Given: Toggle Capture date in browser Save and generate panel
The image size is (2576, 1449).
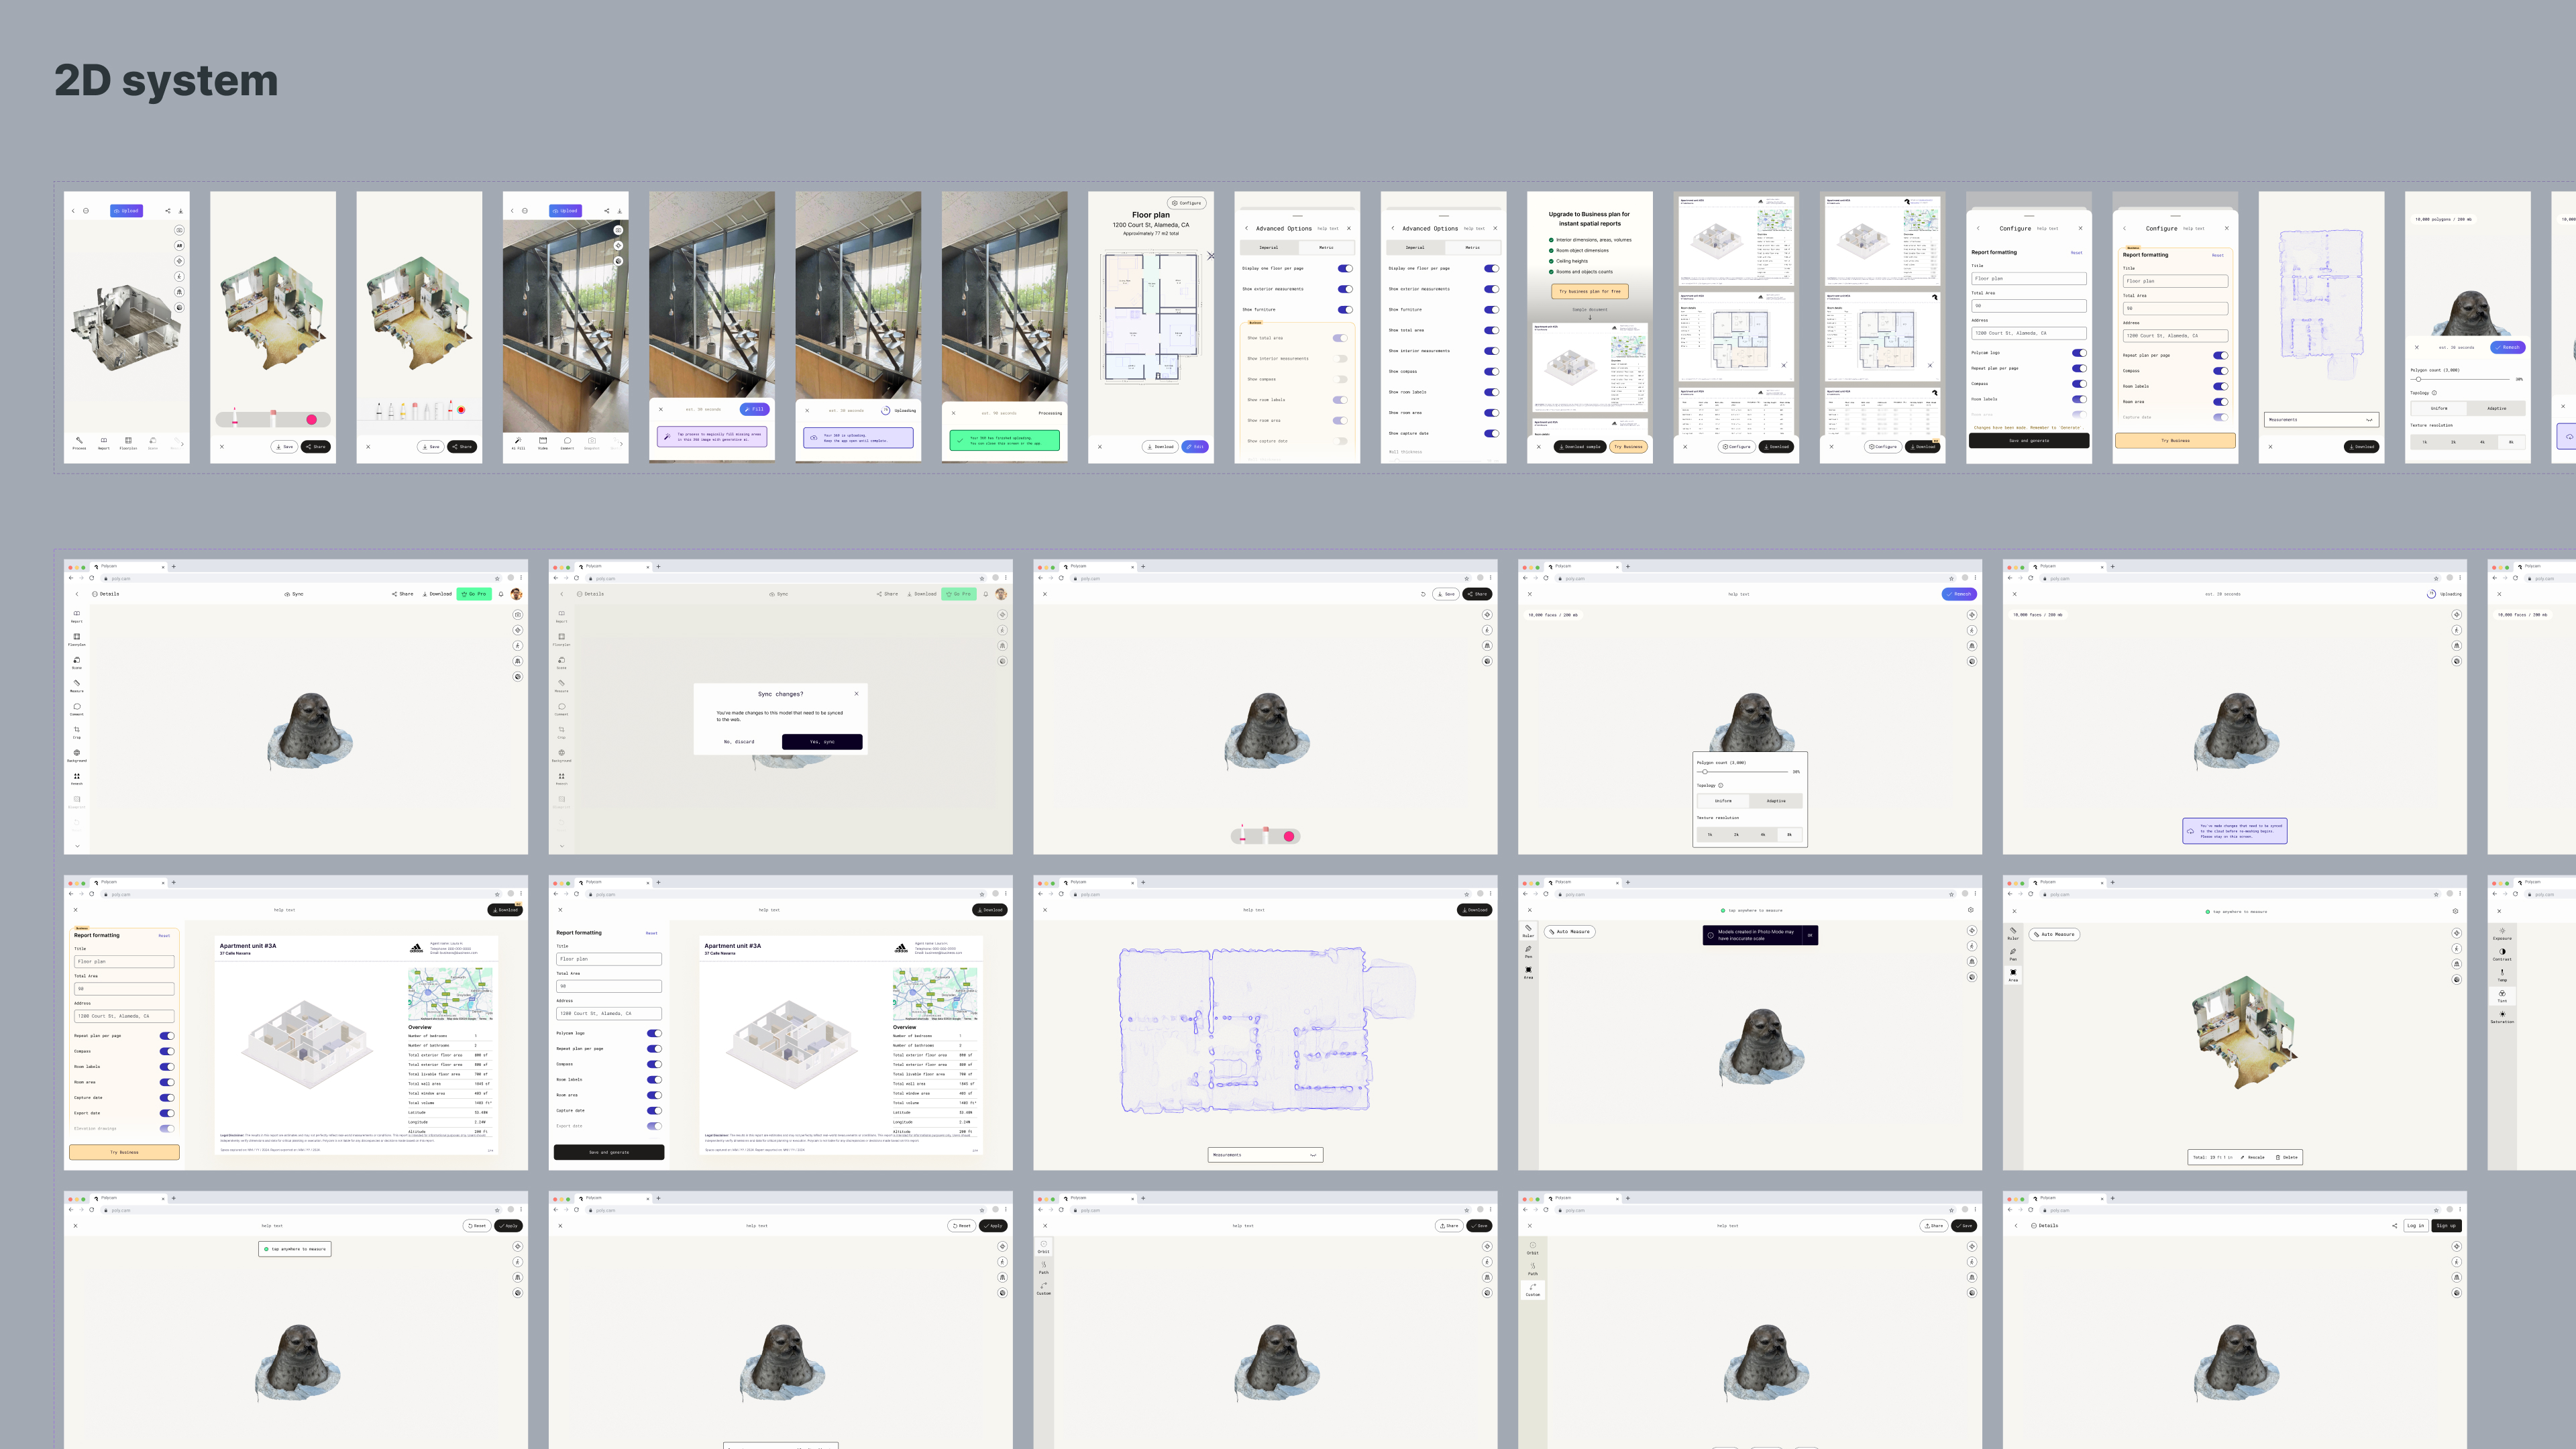Looking at the screenshot, I should tap(654, 1110).
